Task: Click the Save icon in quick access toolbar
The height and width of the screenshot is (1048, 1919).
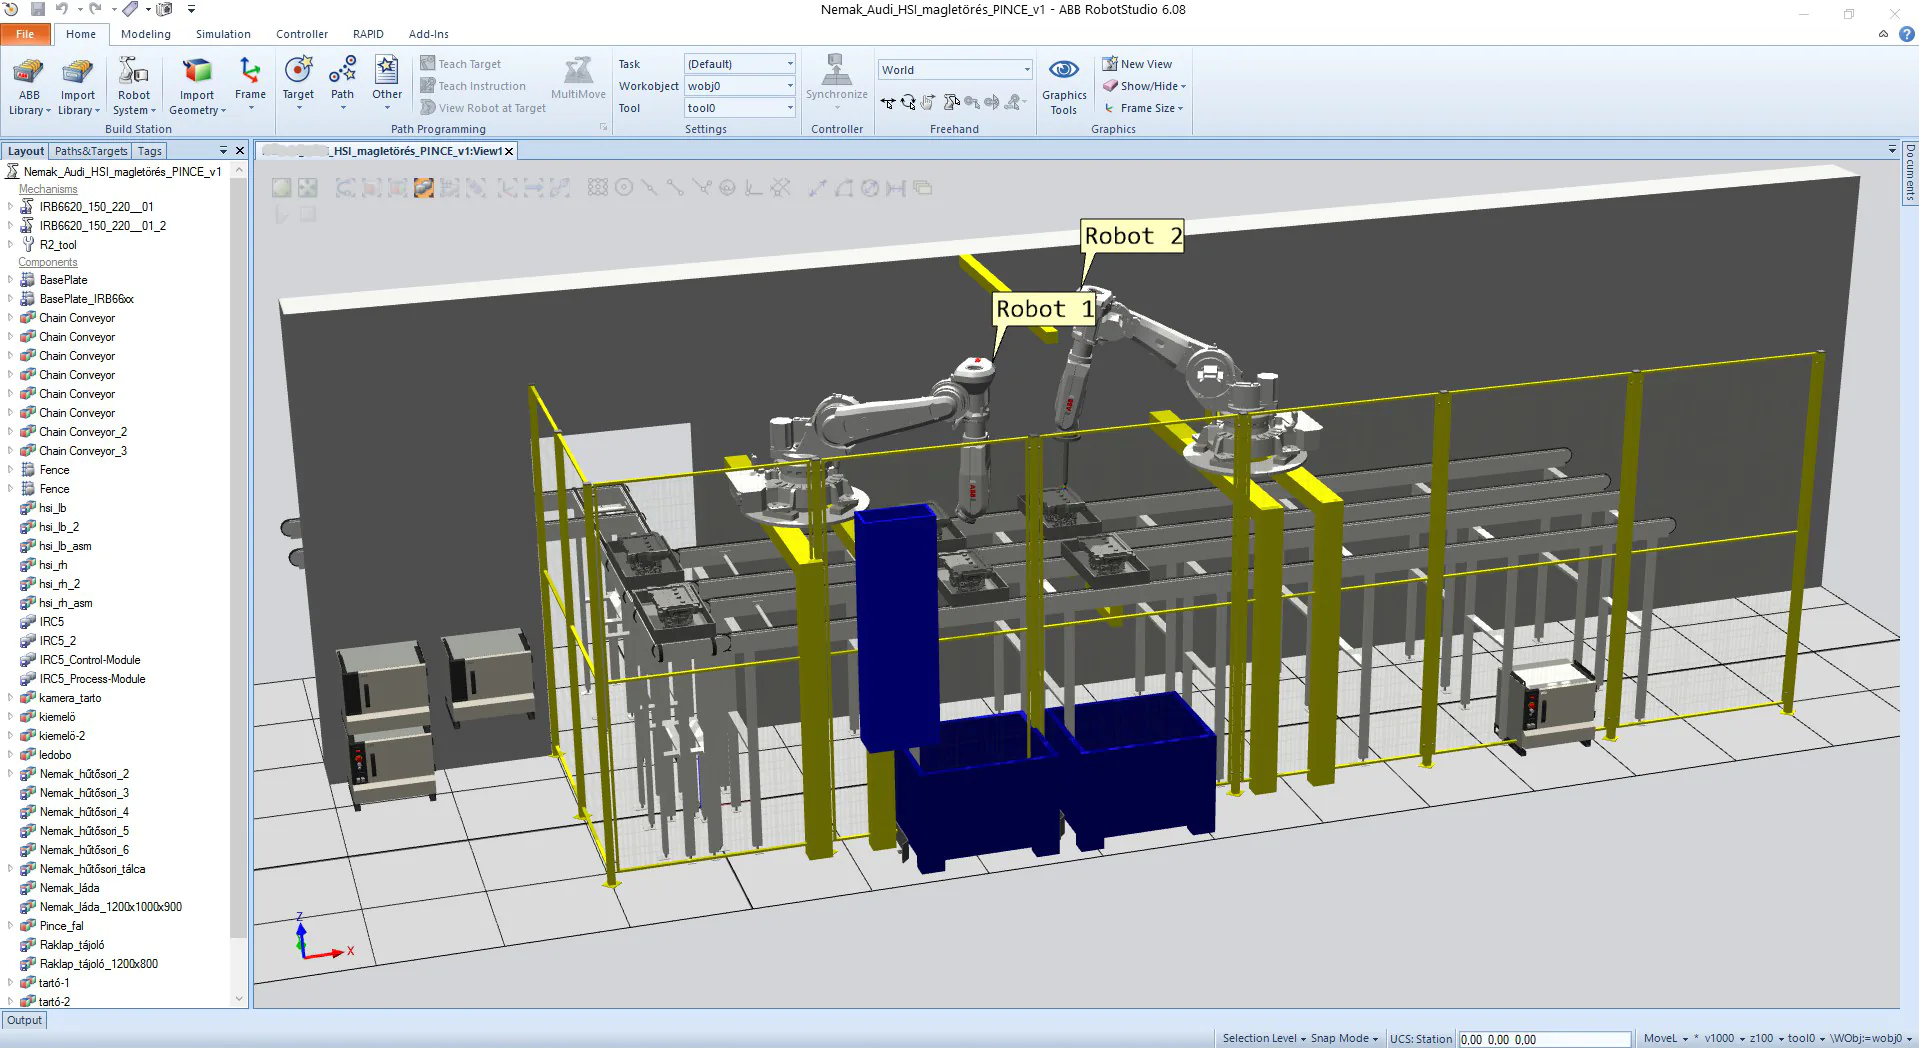Action: (x=38, y=9)
